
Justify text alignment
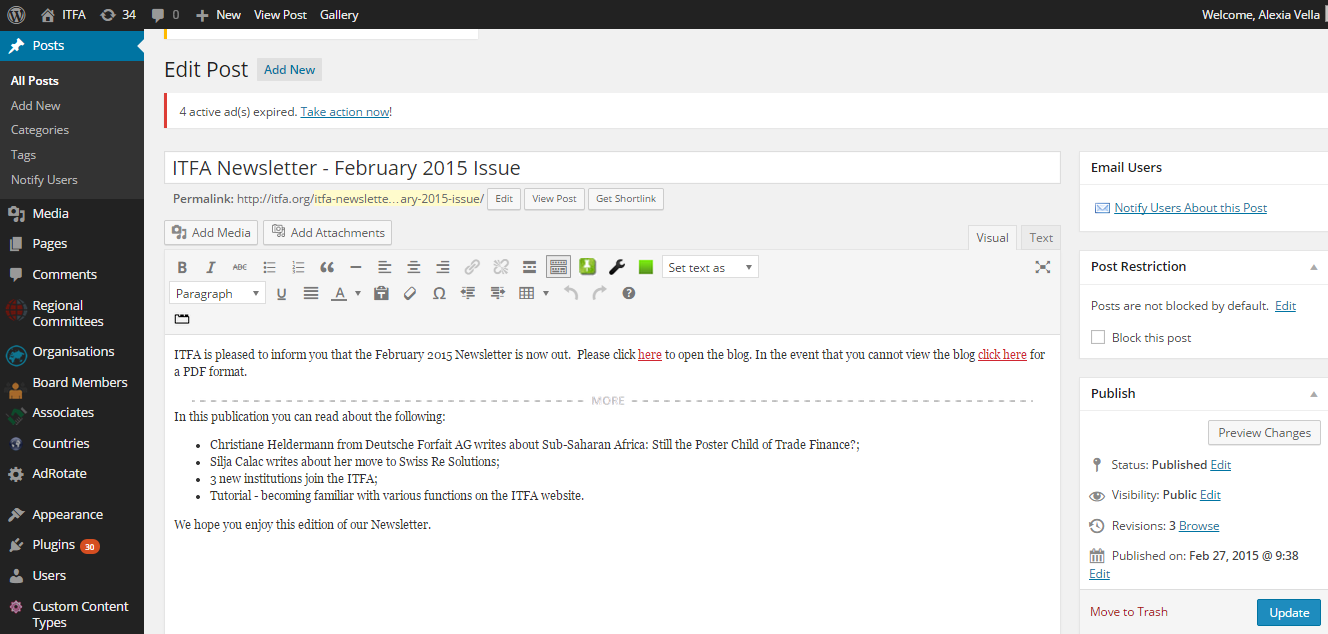[x=310, y=293]
